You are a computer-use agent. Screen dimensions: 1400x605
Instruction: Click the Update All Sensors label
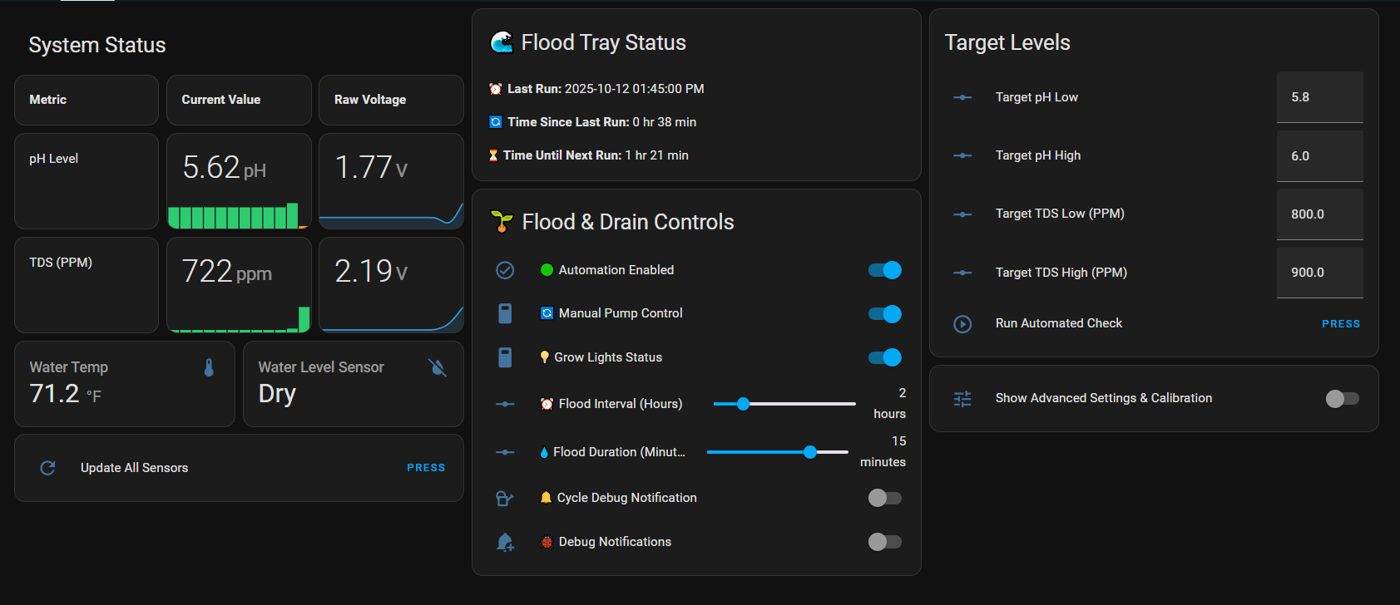tap(134, 468)
